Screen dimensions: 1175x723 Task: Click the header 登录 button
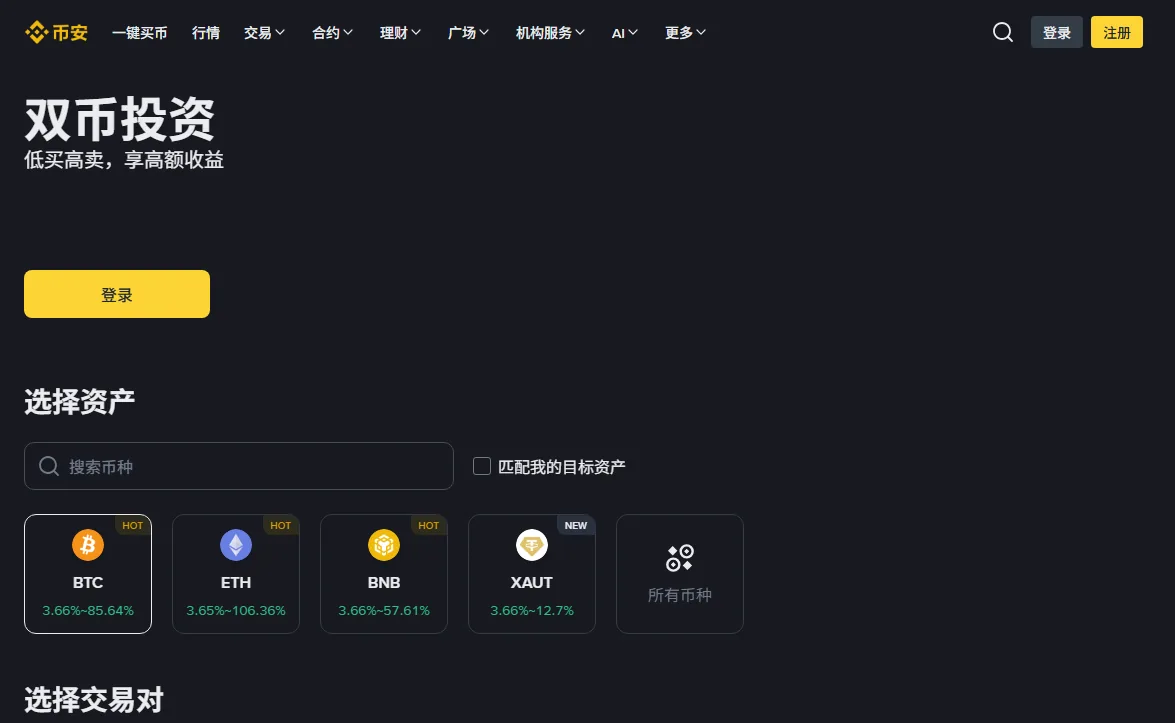1057,32
